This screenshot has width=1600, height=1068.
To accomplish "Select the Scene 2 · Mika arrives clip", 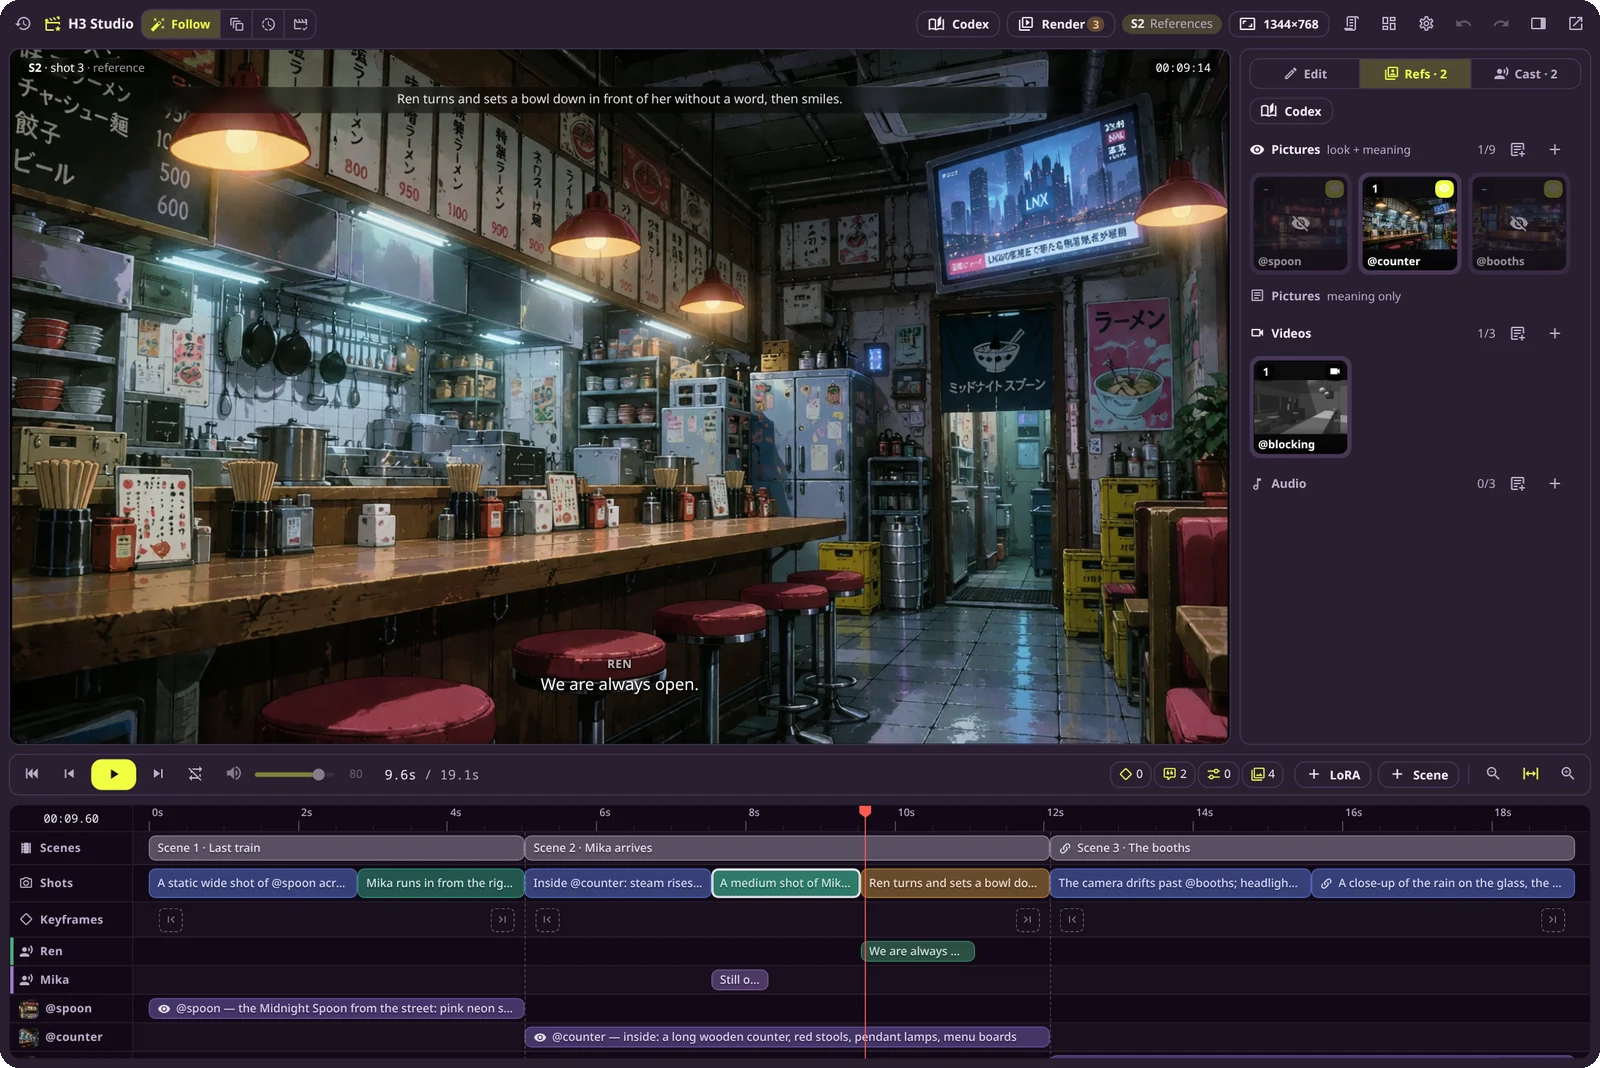I will point(787,848).
